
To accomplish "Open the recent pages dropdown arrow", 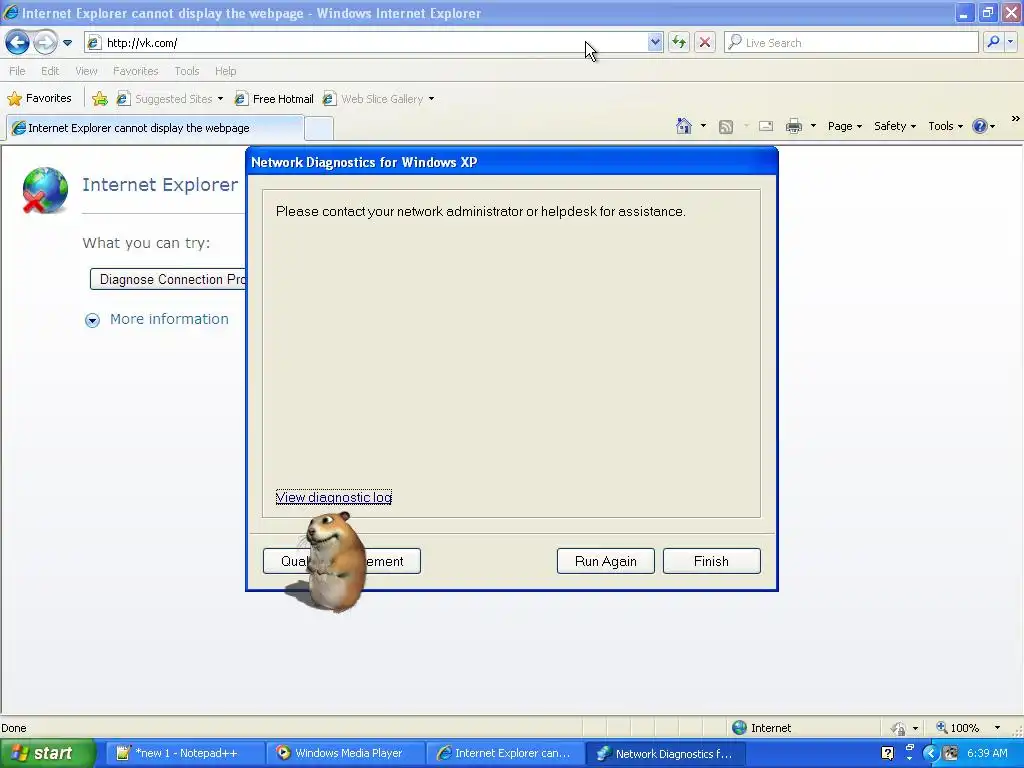I will pyautogui.click(x=67, y=43).
